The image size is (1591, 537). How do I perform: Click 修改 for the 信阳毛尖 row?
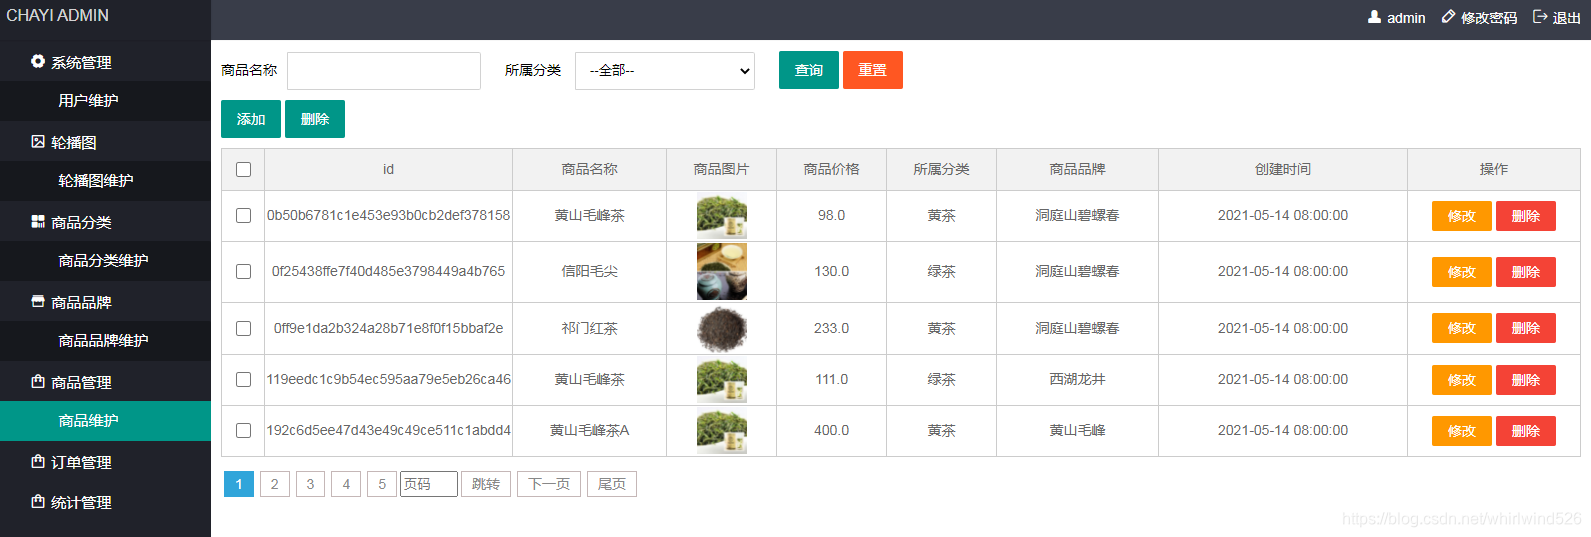coord(1462,272)
